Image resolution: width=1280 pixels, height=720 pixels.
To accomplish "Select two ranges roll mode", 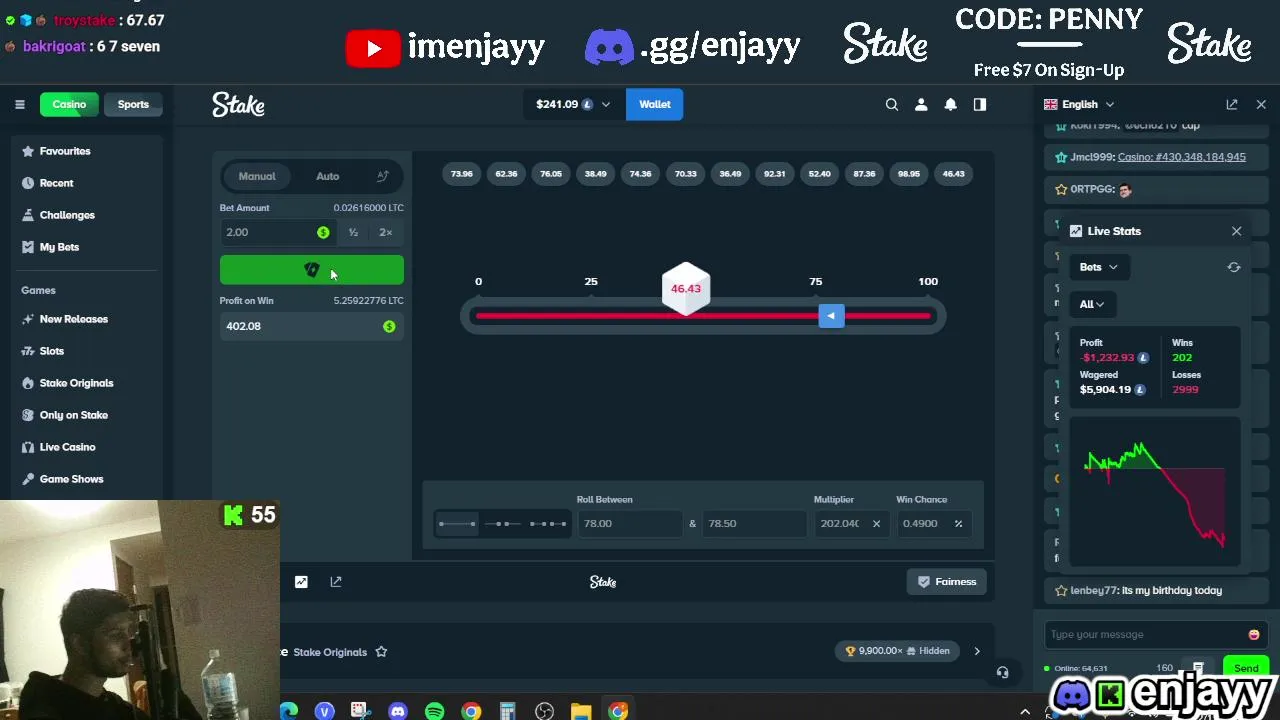I will (x=503, y=524).
